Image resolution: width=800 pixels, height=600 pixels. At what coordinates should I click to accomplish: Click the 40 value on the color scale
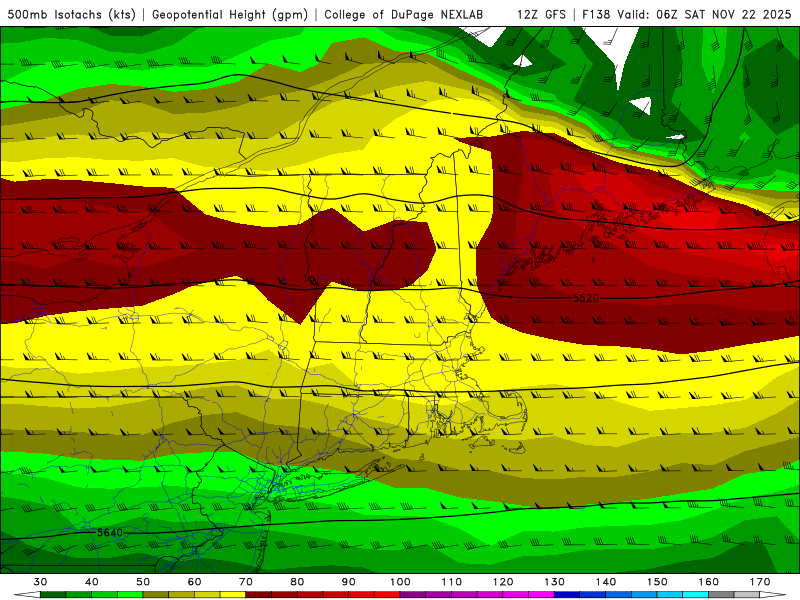point(91,582)
